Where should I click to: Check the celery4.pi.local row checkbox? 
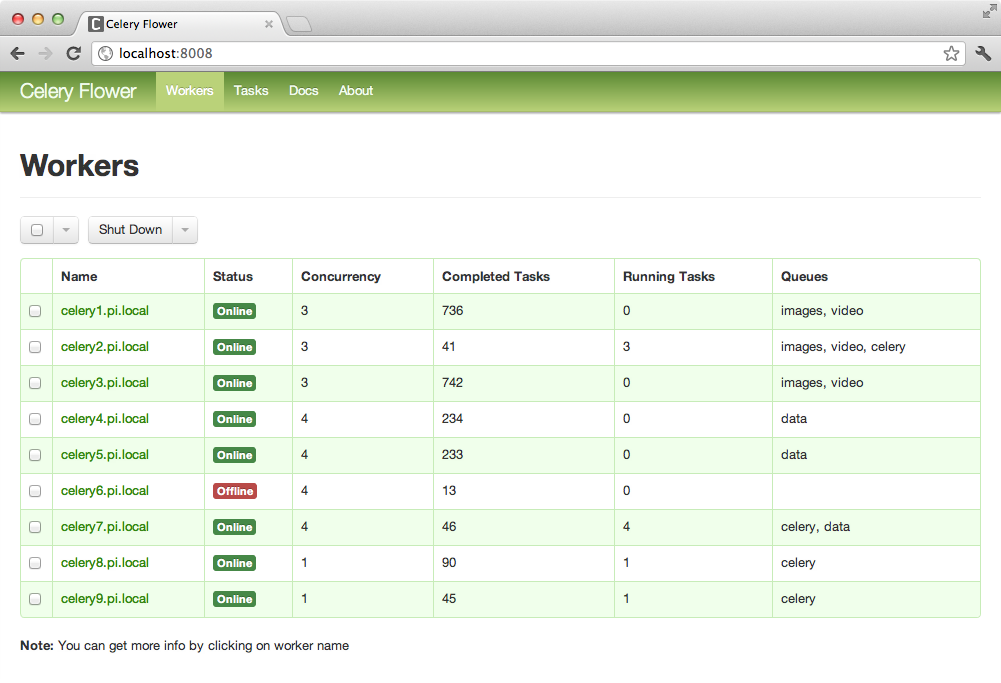tap(35, 419)
